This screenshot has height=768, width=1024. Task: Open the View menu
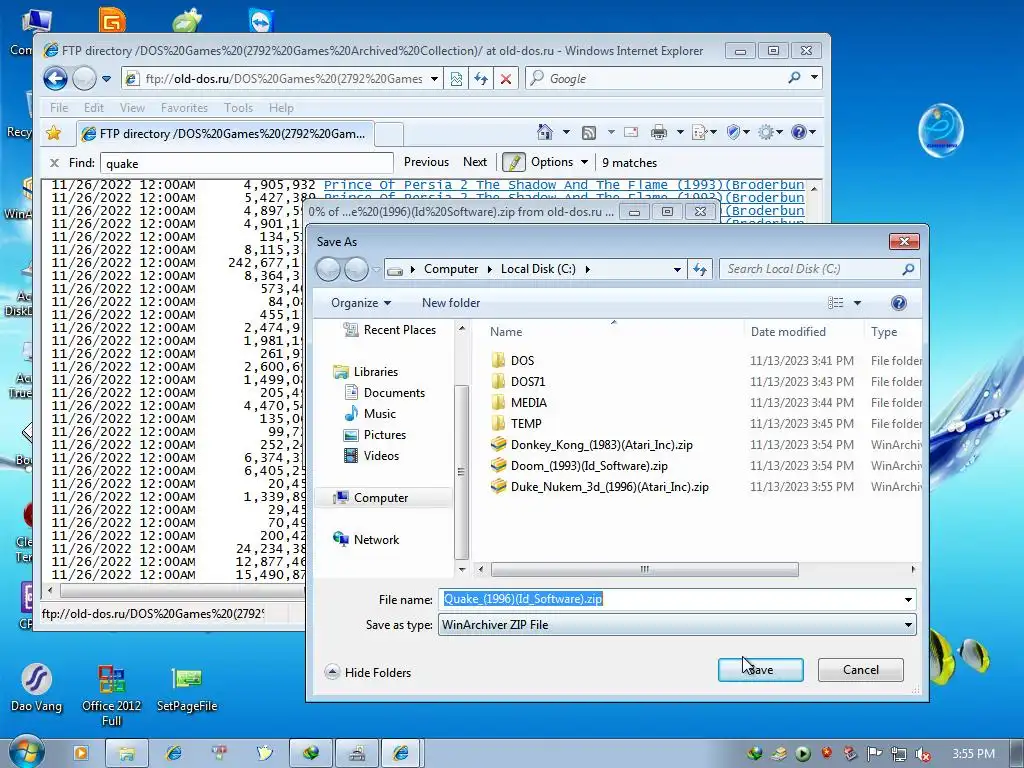click(x=132, y=108)
